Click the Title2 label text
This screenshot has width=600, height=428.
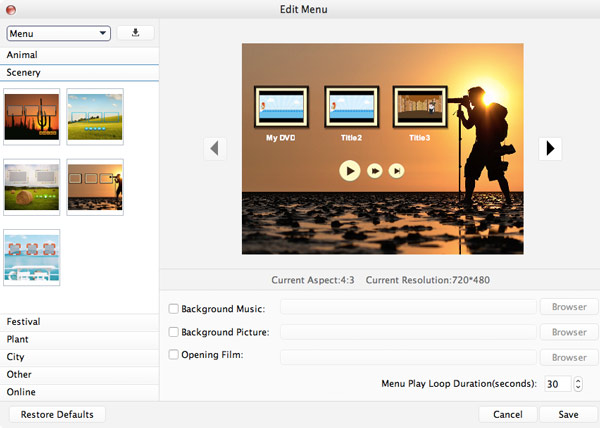(351, 138)
